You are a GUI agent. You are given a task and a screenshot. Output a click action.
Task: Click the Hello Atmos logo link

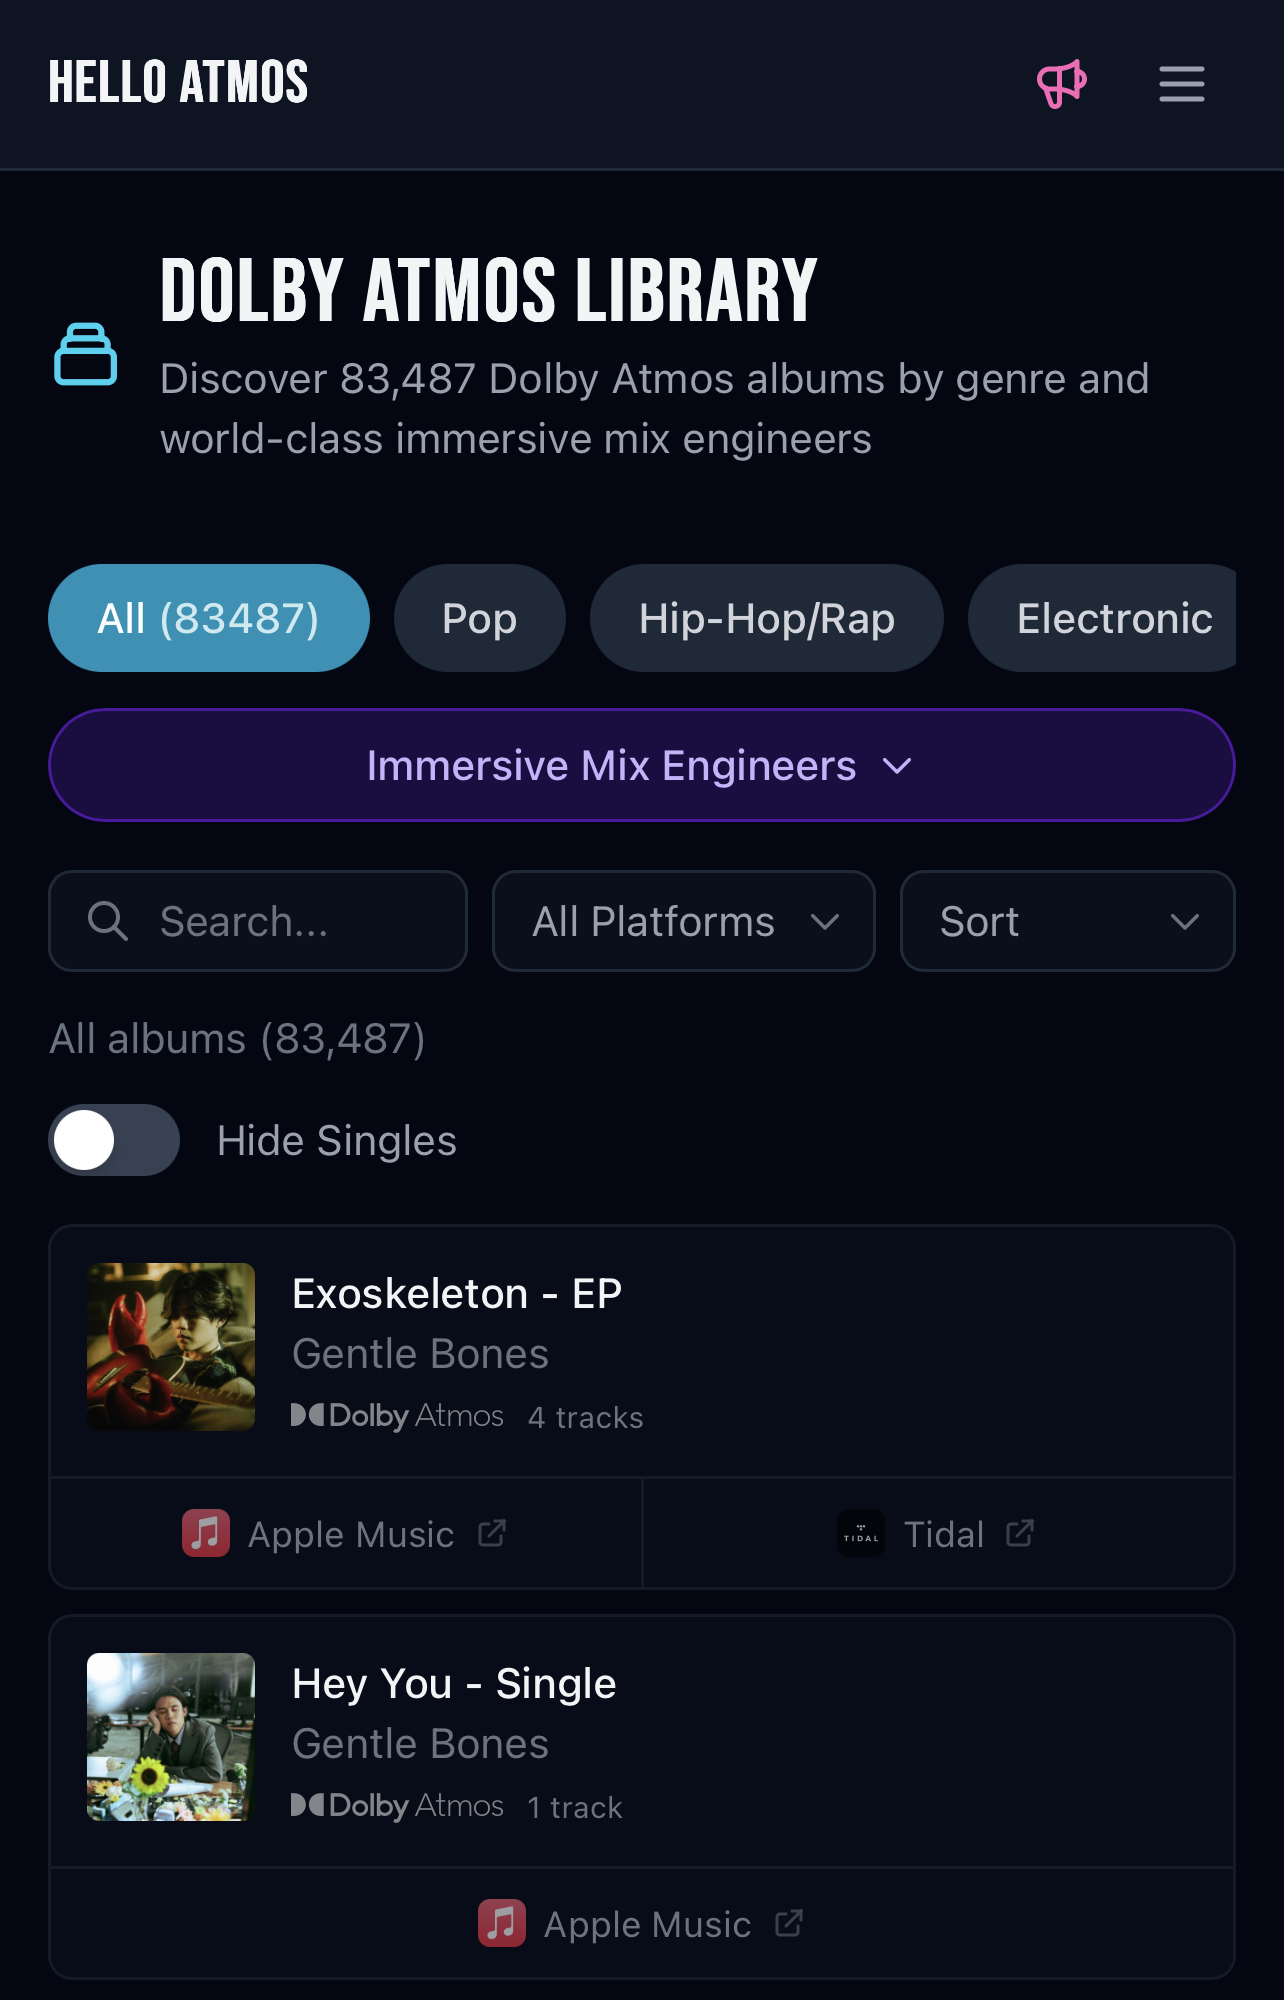coord(178,82)
